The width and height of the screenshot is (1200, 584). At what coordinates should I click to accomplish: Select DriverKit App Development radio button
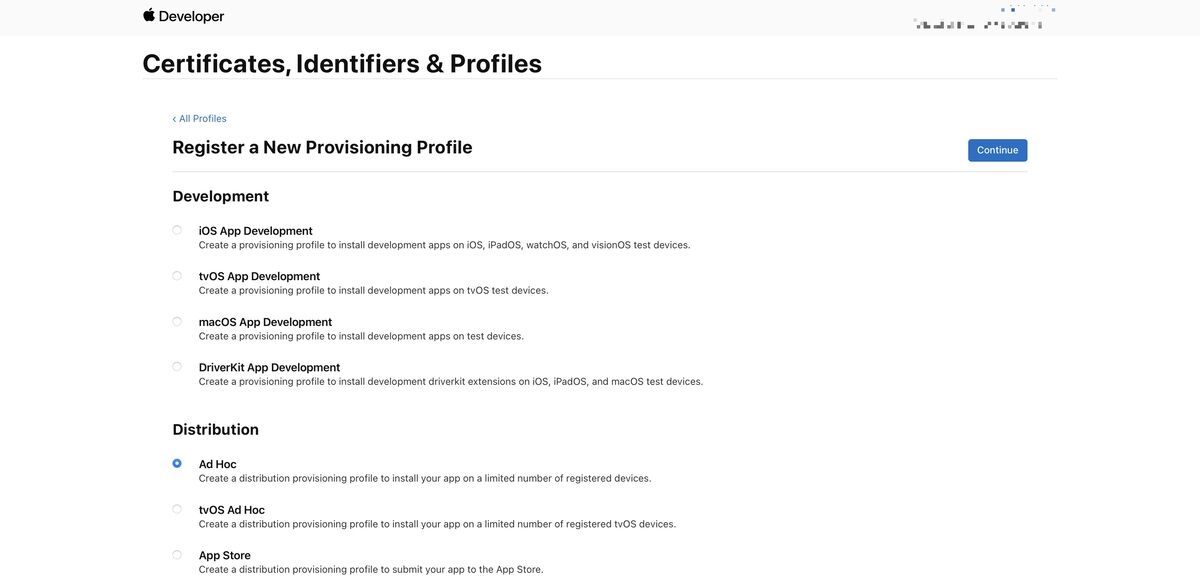177,367
